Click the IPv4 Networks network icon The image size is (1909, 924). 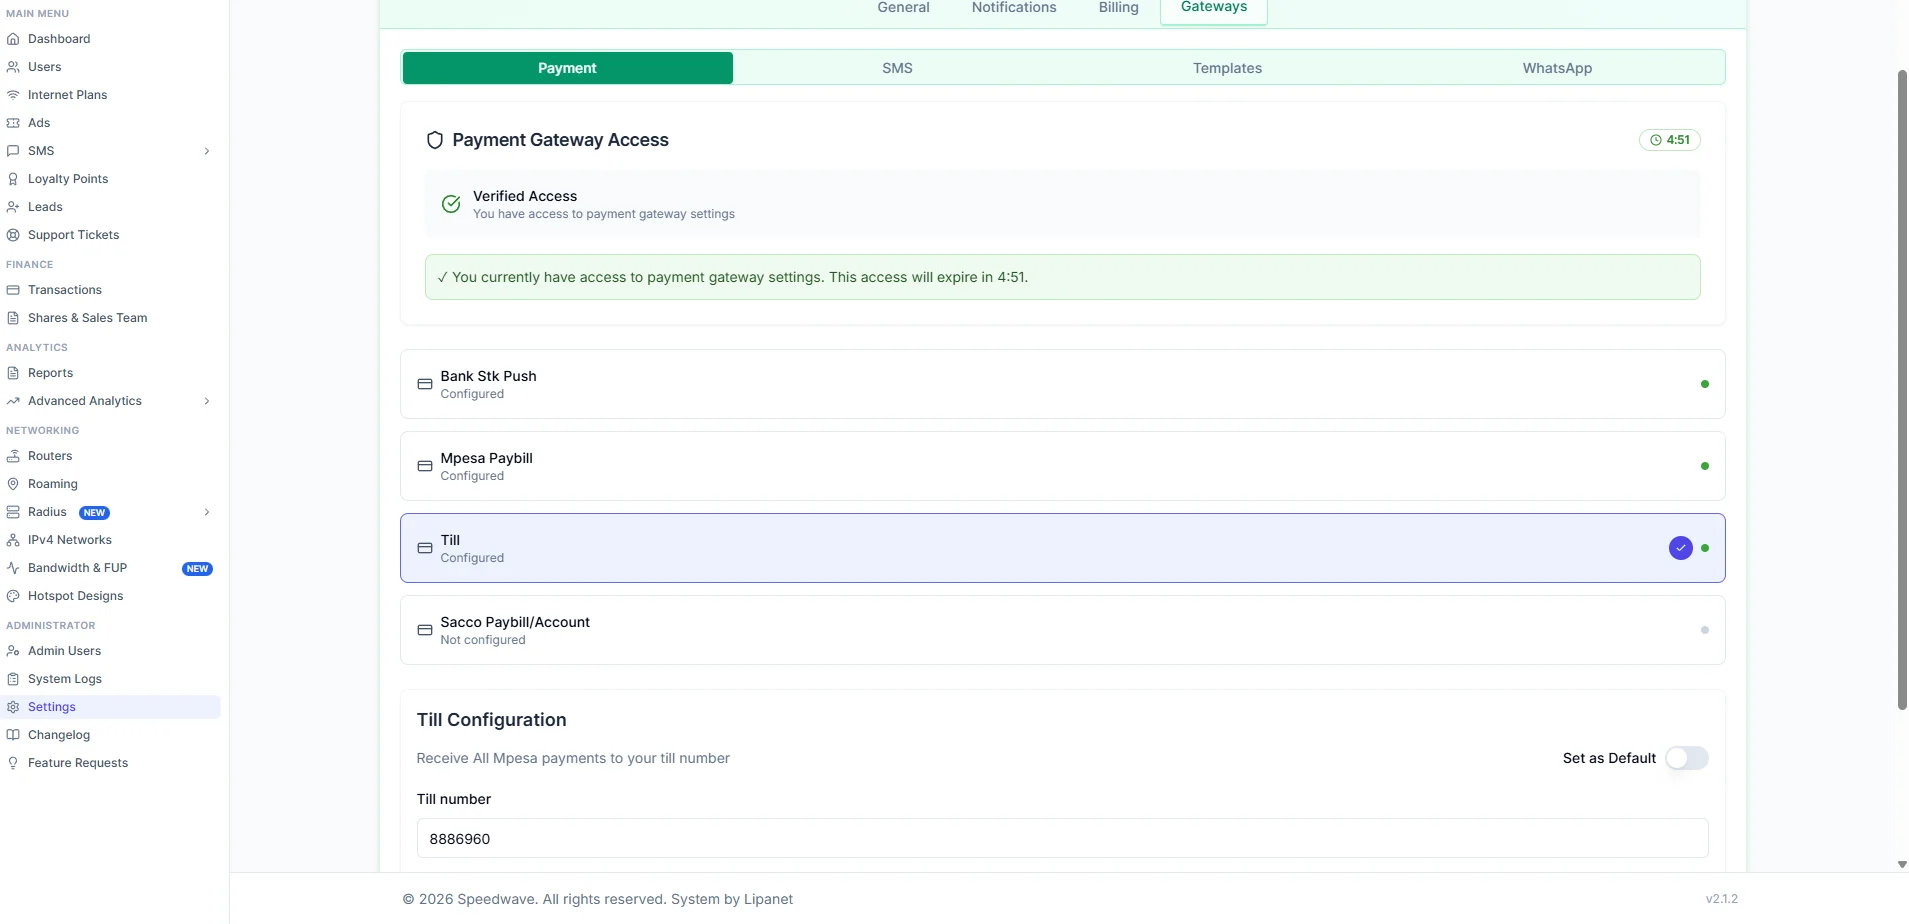(x=13, y=540)
